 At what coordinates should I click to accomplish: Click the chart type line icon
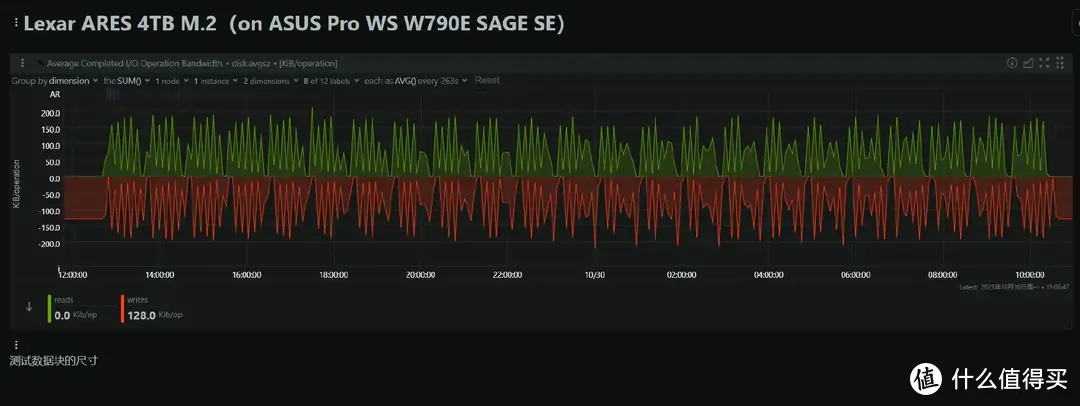coord(1028,63)
